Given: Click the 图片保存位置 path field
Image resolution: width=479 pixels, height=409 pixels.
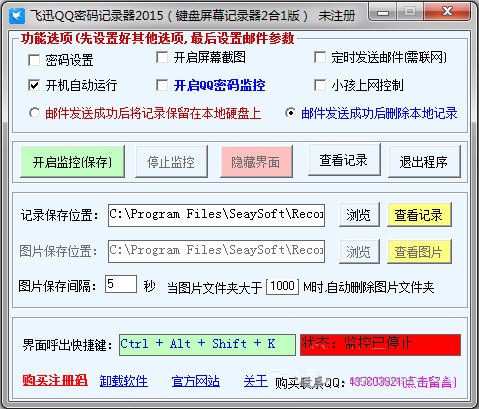Looking at the screenshot, I should 216,252.
